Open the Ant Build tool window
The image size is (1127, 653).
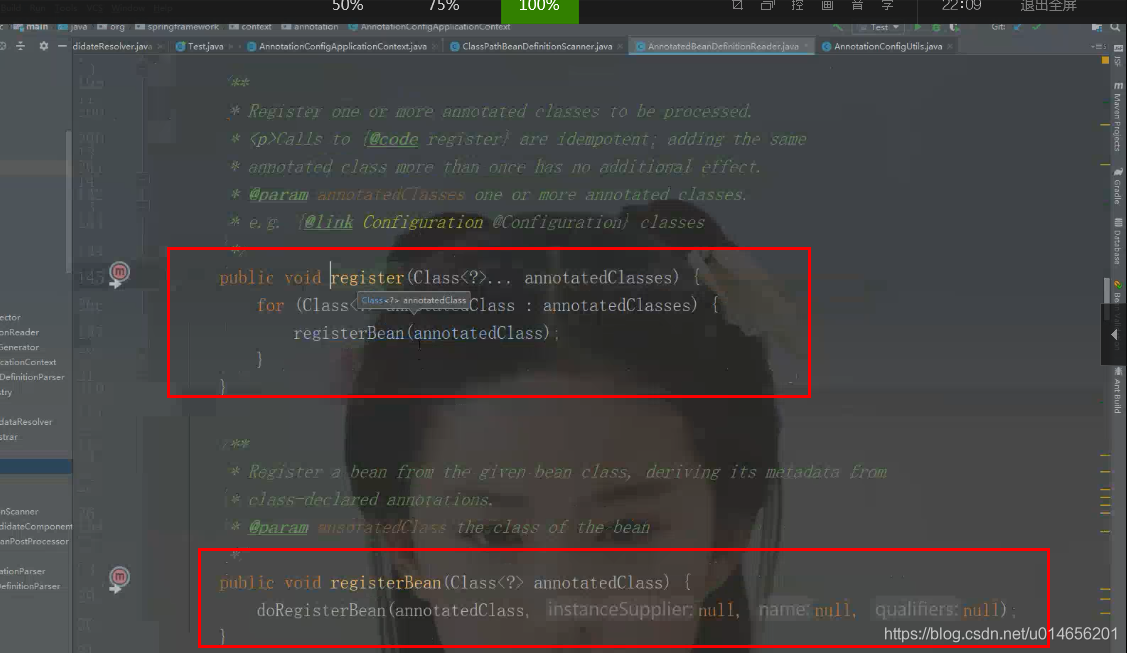1118,390
